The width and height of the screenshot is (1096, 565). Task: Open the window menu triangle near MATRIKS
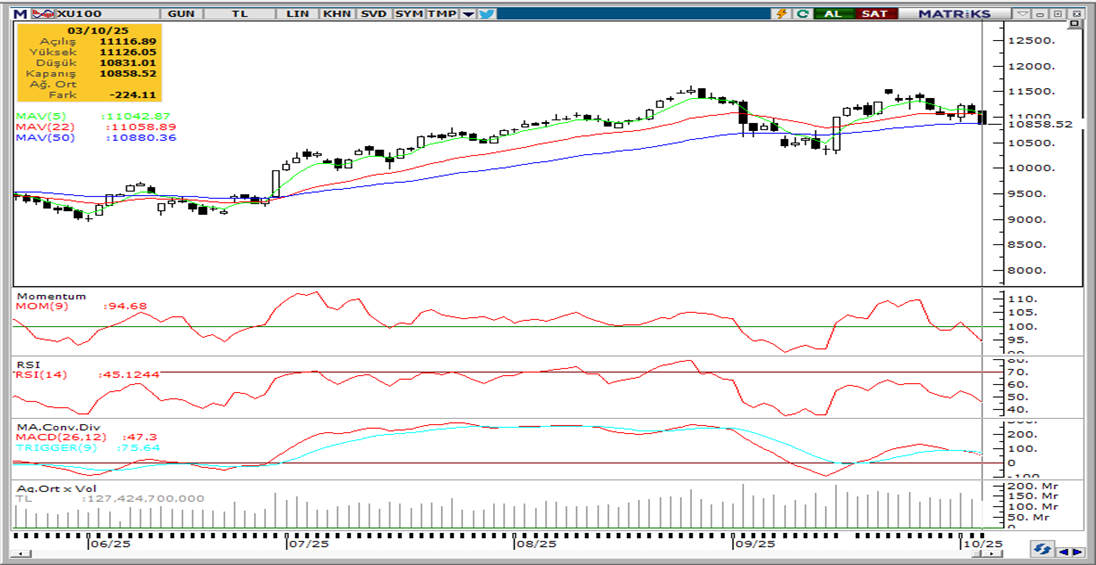(x=1022, y=14)
